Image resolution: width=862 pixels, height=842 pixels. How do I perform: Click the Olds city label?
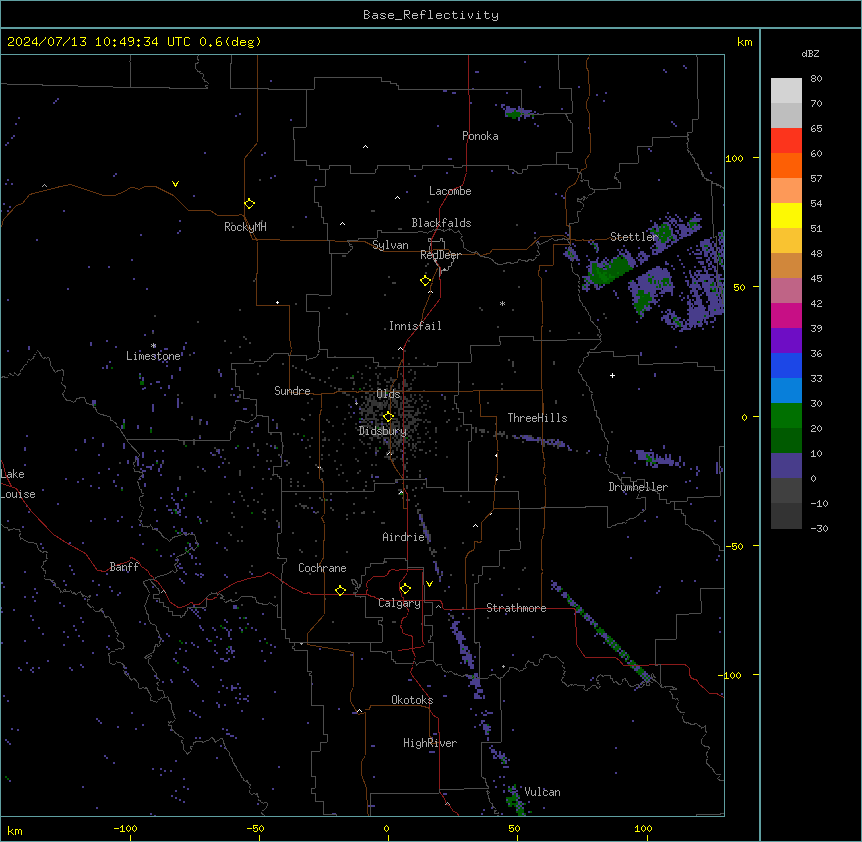pos(388,394)
